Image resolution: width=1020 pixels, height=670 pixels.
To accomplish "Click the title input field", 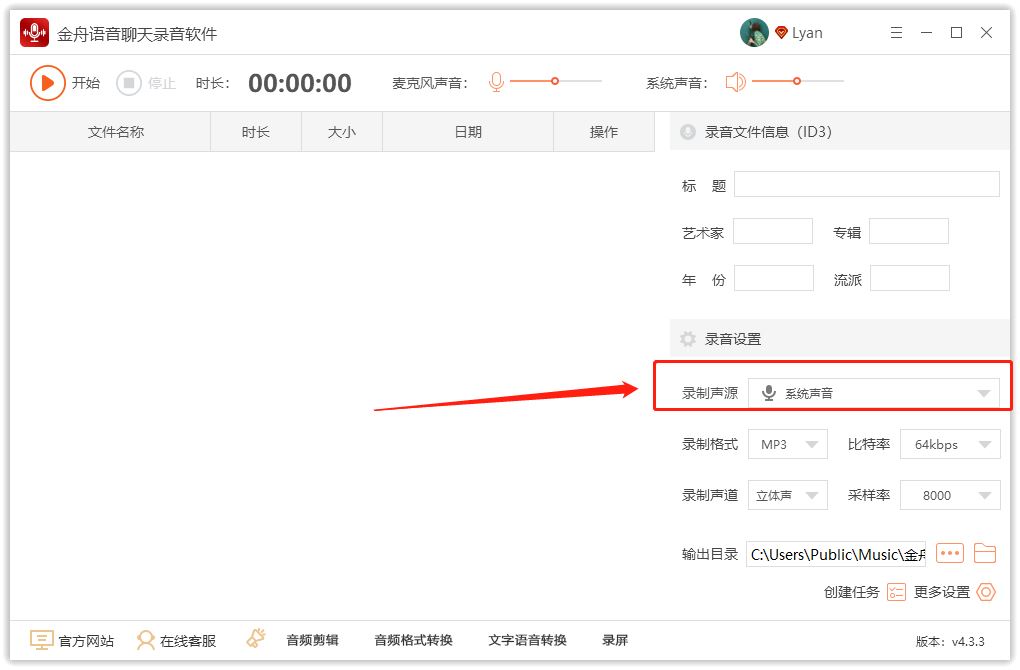I will click(866, 184).
